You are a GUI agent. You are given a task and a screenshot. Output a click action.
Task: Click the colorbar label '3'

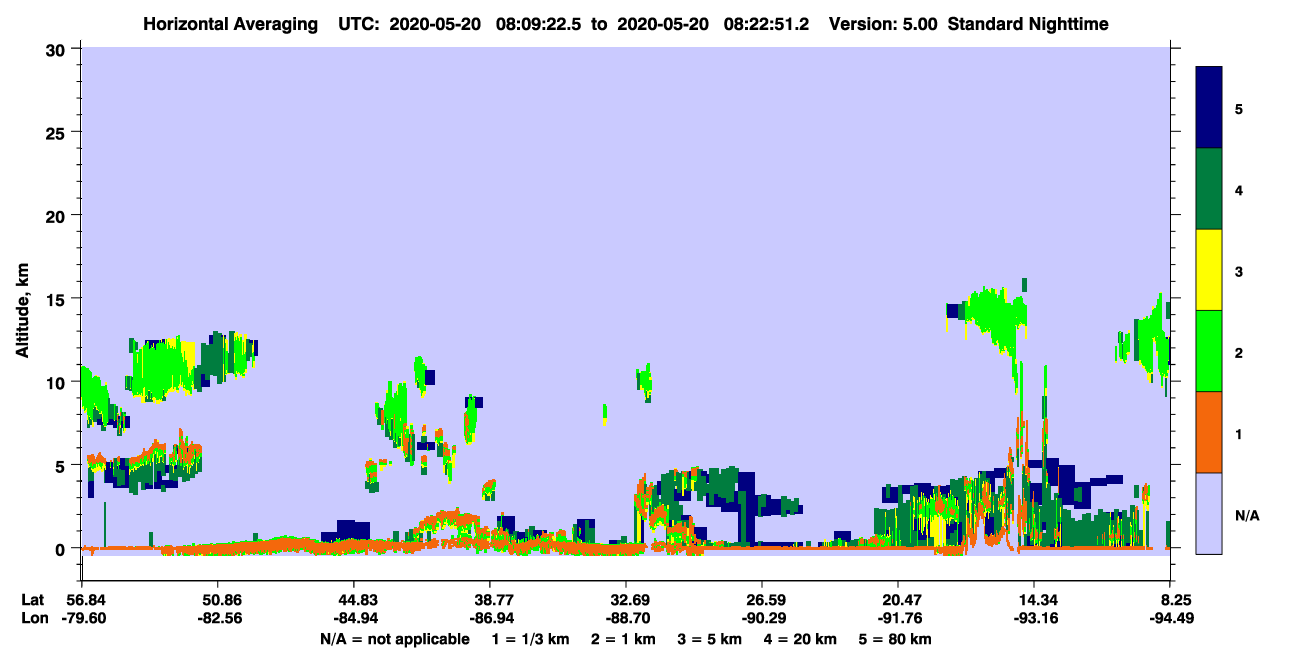[x=1238, y=271]
